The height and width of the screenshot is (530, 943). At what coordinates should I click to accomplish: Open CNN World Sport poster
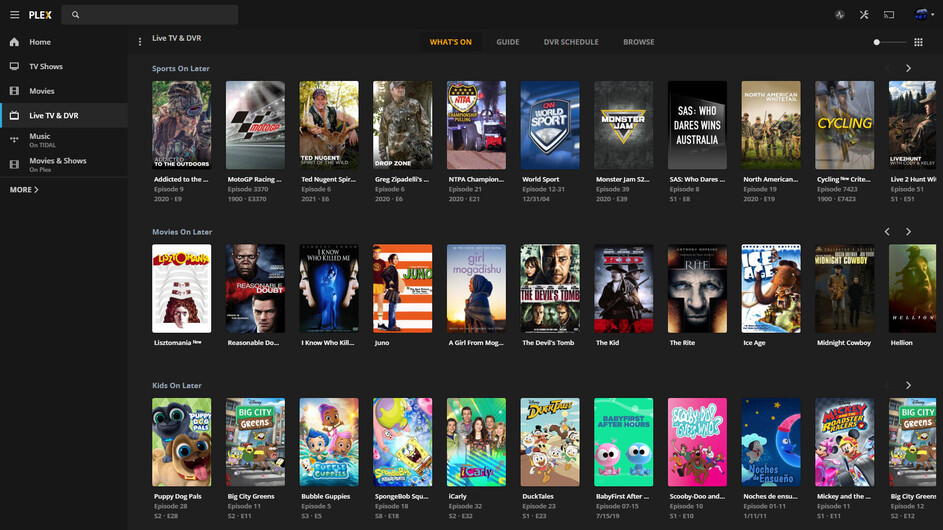(x=550, y=125)
